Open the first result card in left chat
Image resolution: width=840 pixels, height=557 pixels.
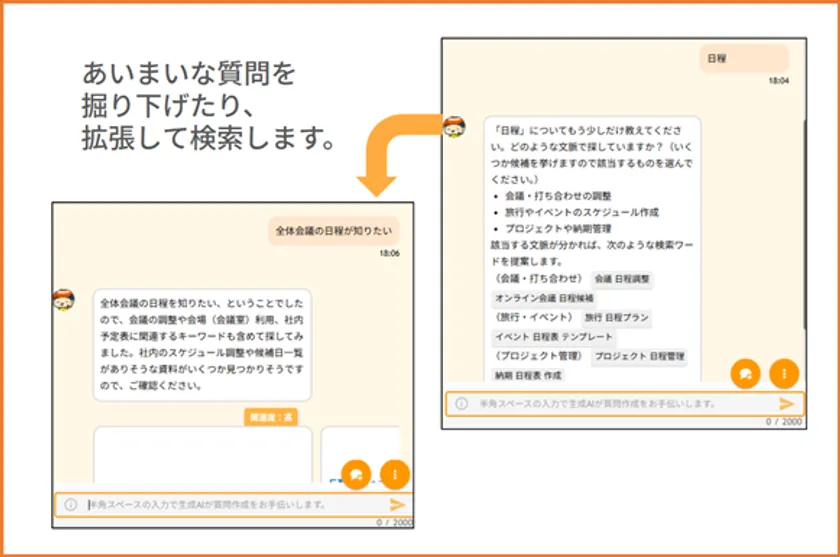click(x=202, y=455)
